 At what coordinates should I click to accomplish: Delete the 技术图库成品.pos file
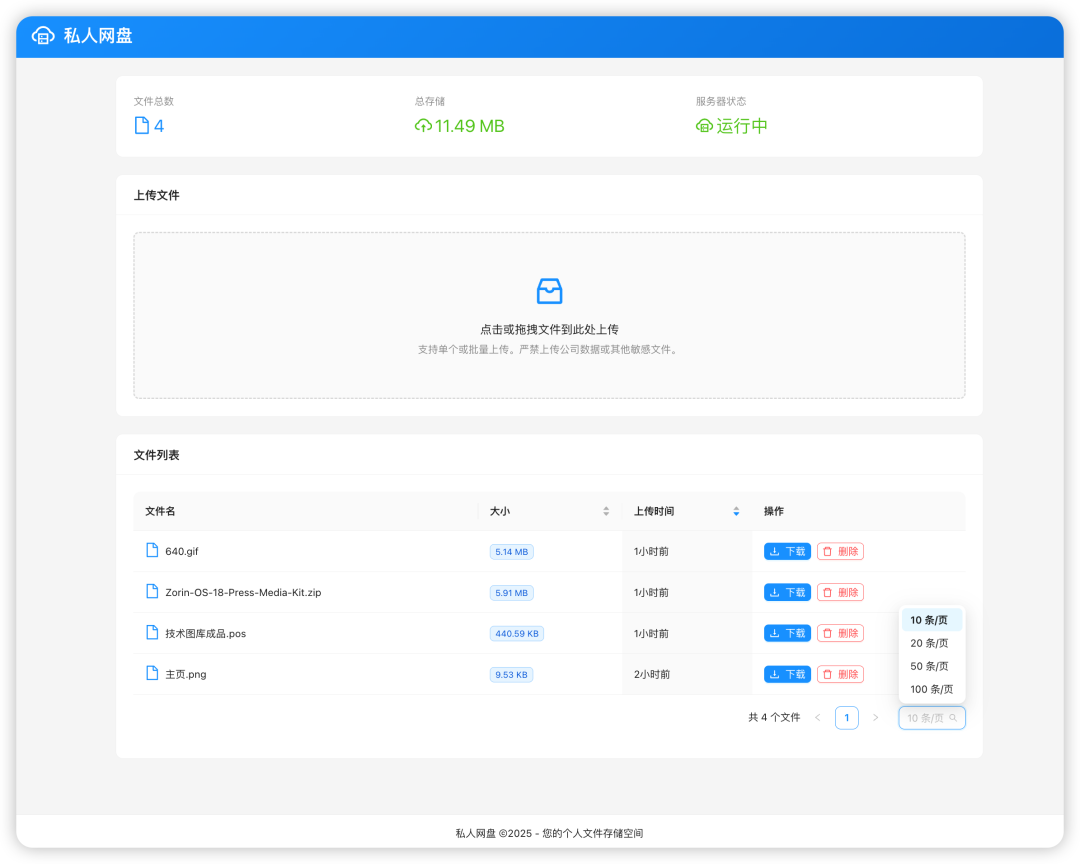840,633
